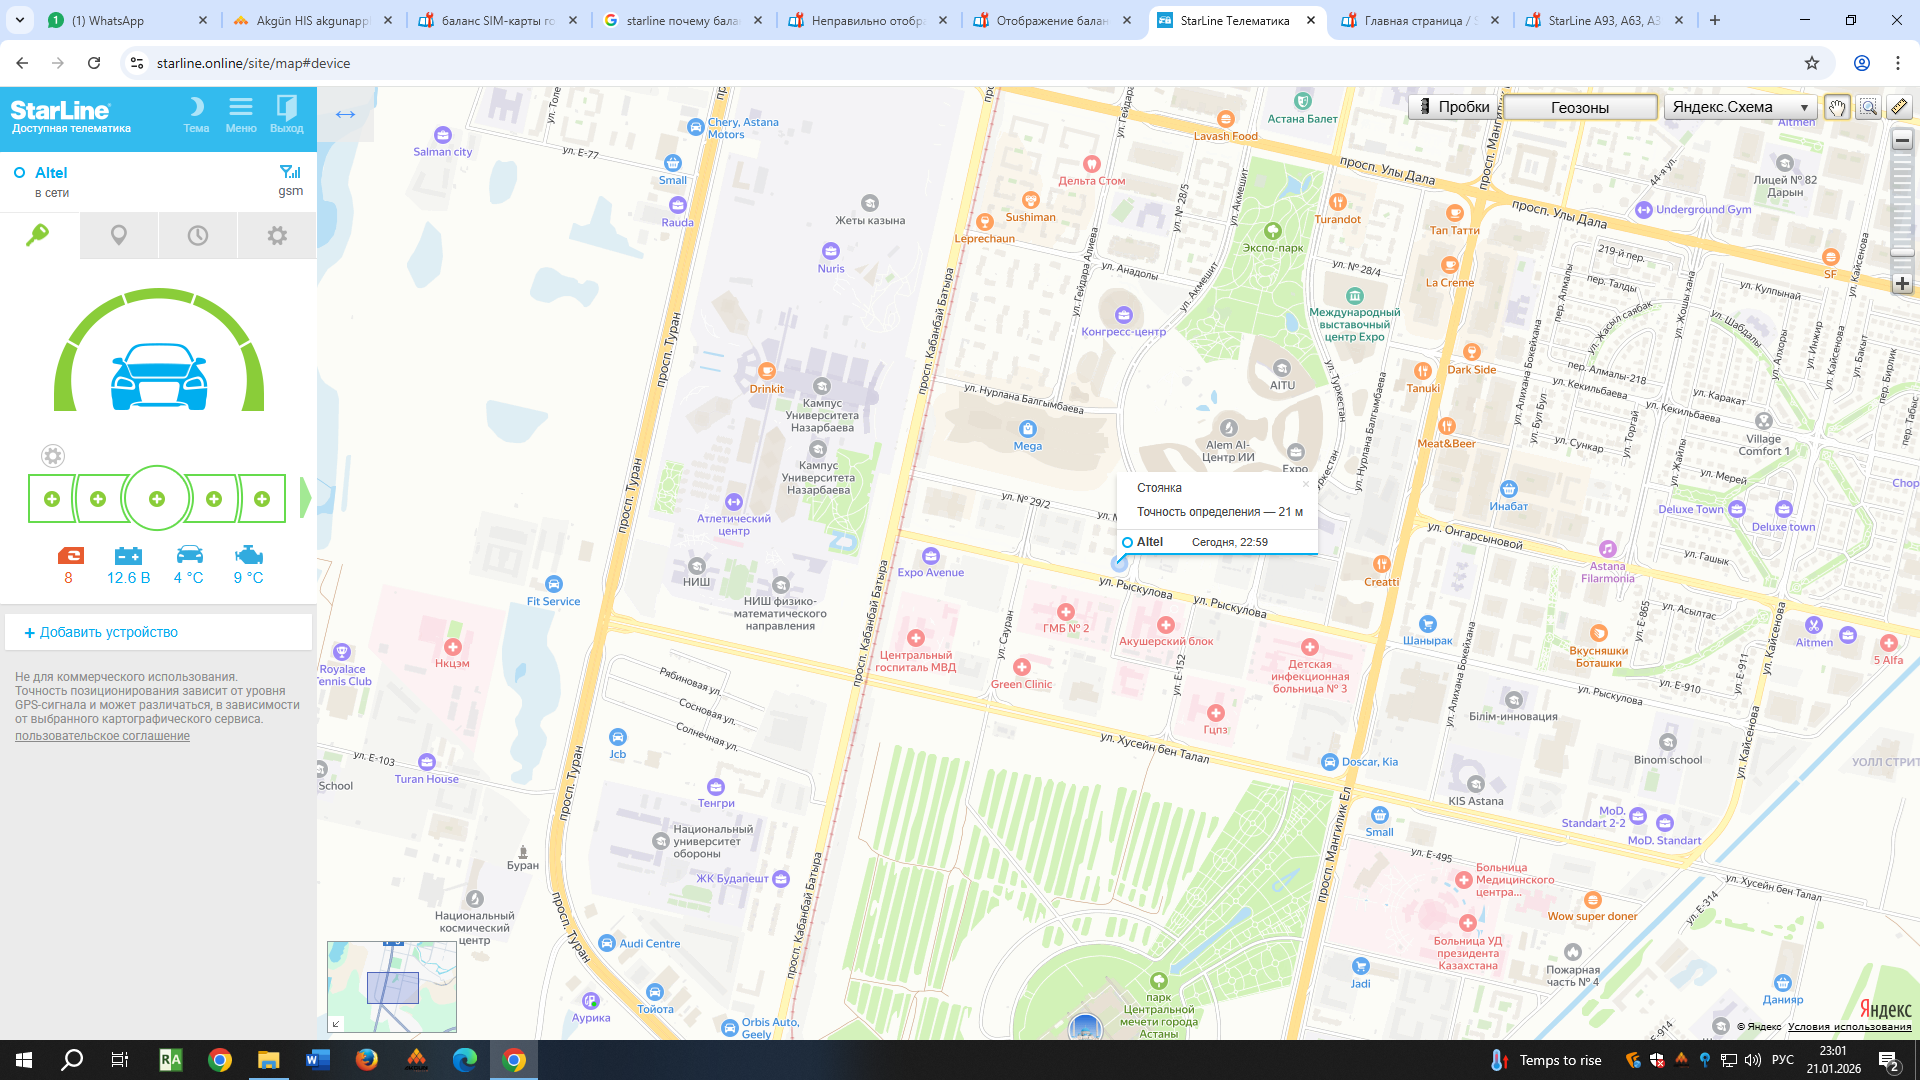Click the engine icon showing 9 °C

pyautogui.click(x=247, y=557)
